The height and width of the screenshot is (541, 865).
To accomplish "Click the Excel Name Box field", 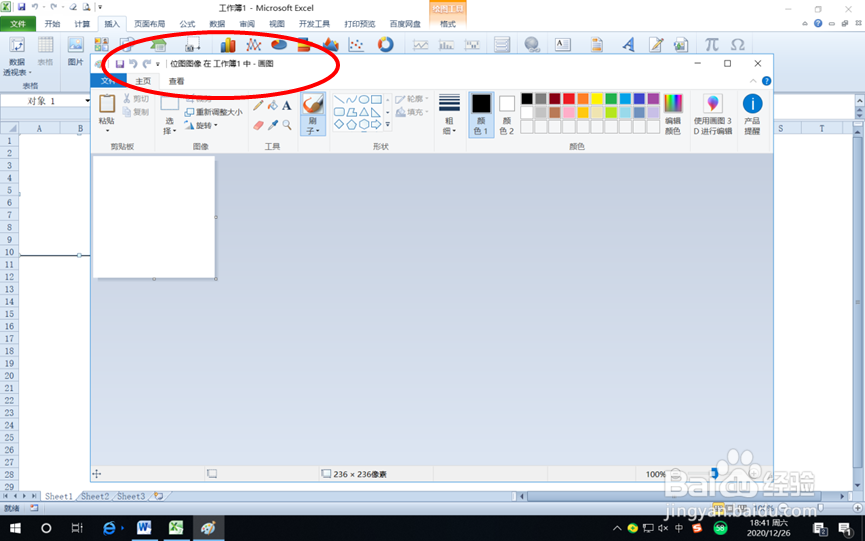I will [42, 100].
